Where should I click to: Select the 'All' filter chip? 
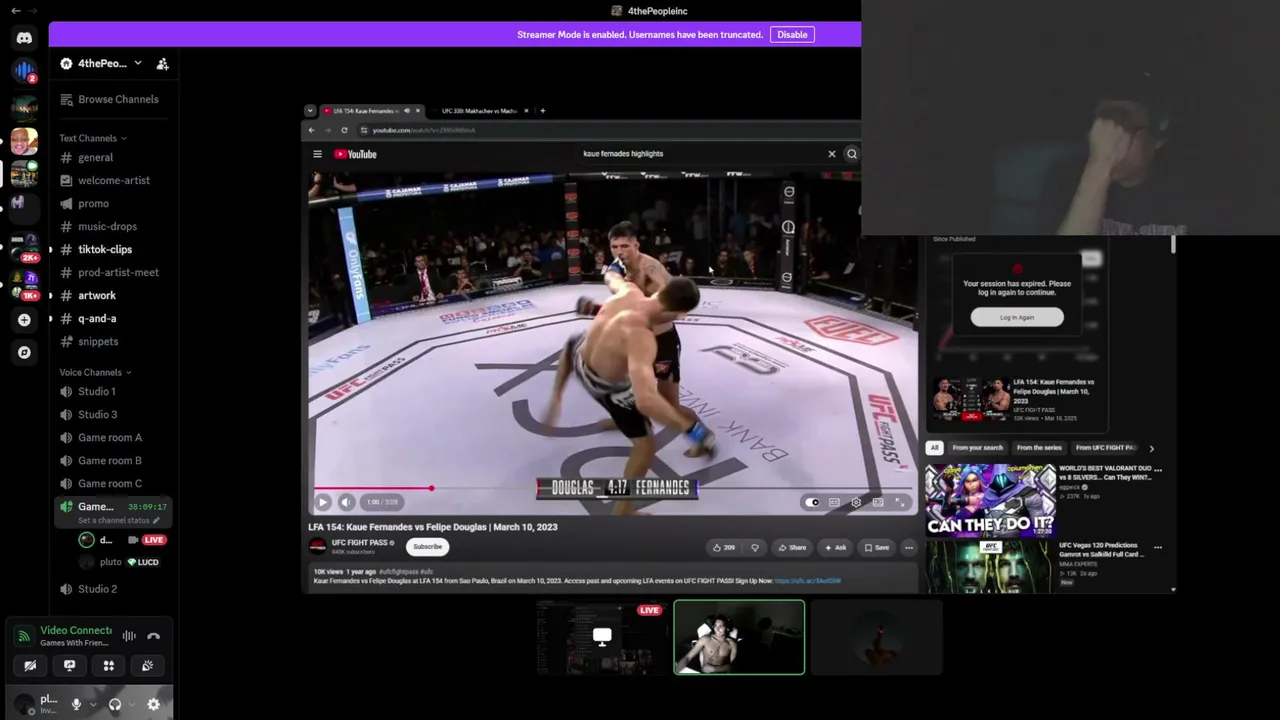pyautogui.click(x=934, y=448)
